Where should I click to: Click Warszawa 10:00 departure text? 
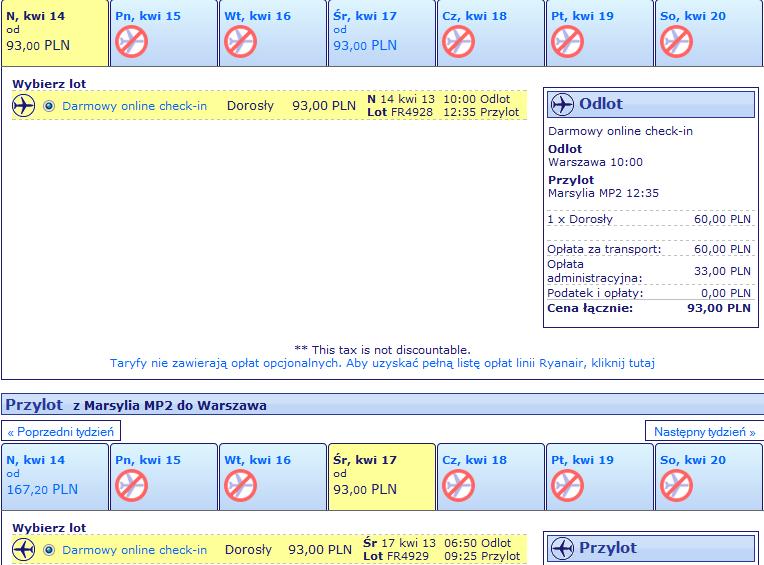click(x=595, y=162)
